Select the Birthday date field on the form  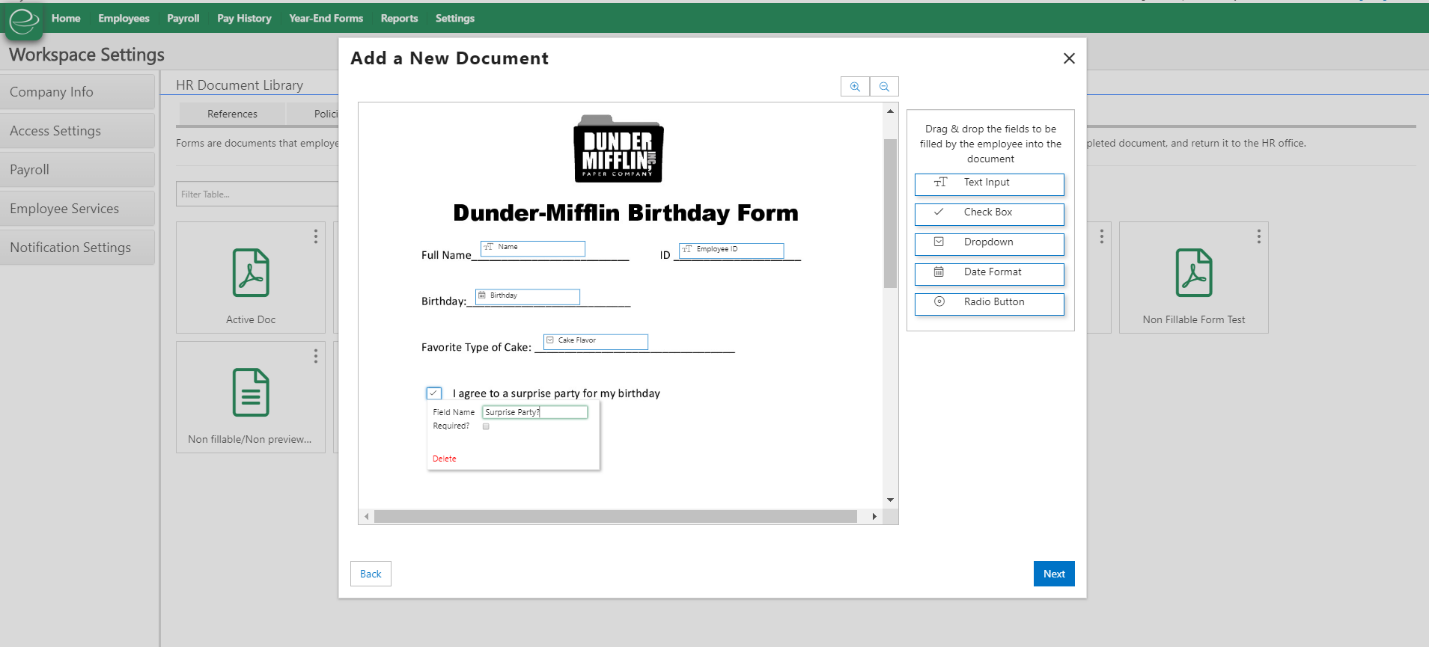528,296
